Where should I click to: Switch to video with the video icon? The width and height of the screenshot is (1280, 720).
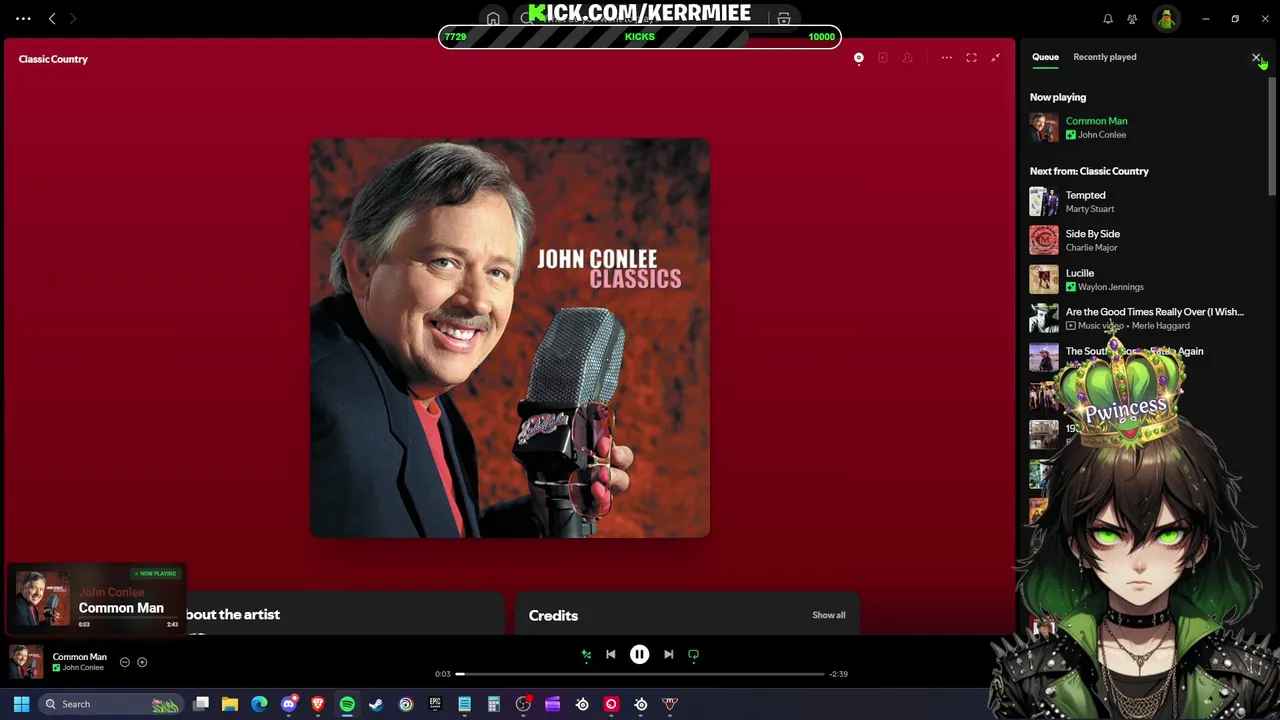[883, 58]
